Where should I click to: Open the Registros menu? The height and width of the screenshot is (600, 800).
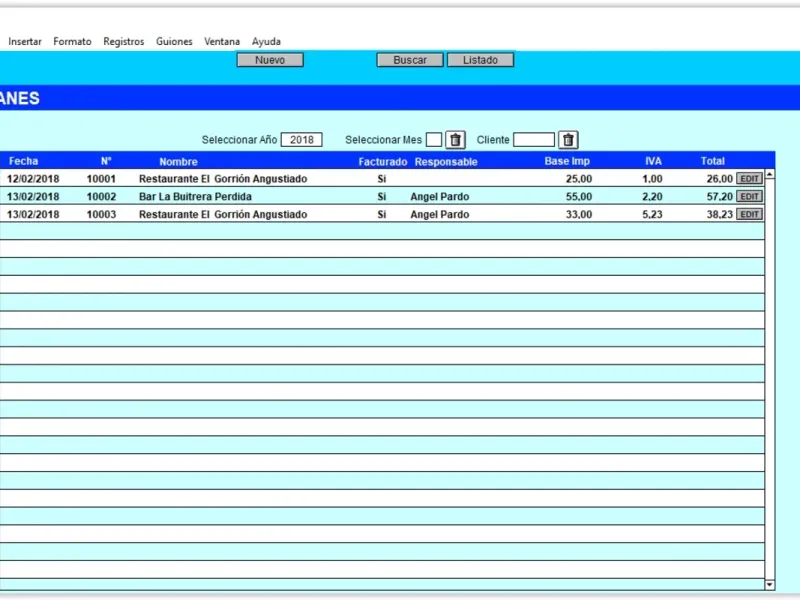[124, 42]
